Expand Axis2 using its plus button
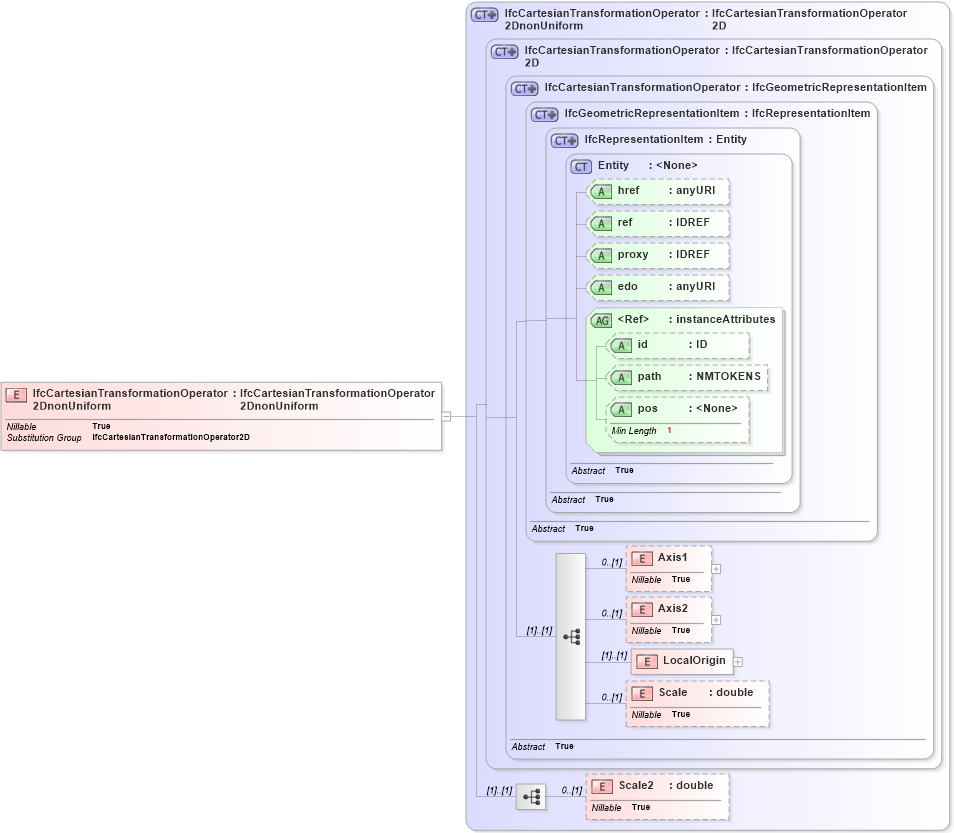This screenshot has height=833, width=954. (x=715, y=619)
